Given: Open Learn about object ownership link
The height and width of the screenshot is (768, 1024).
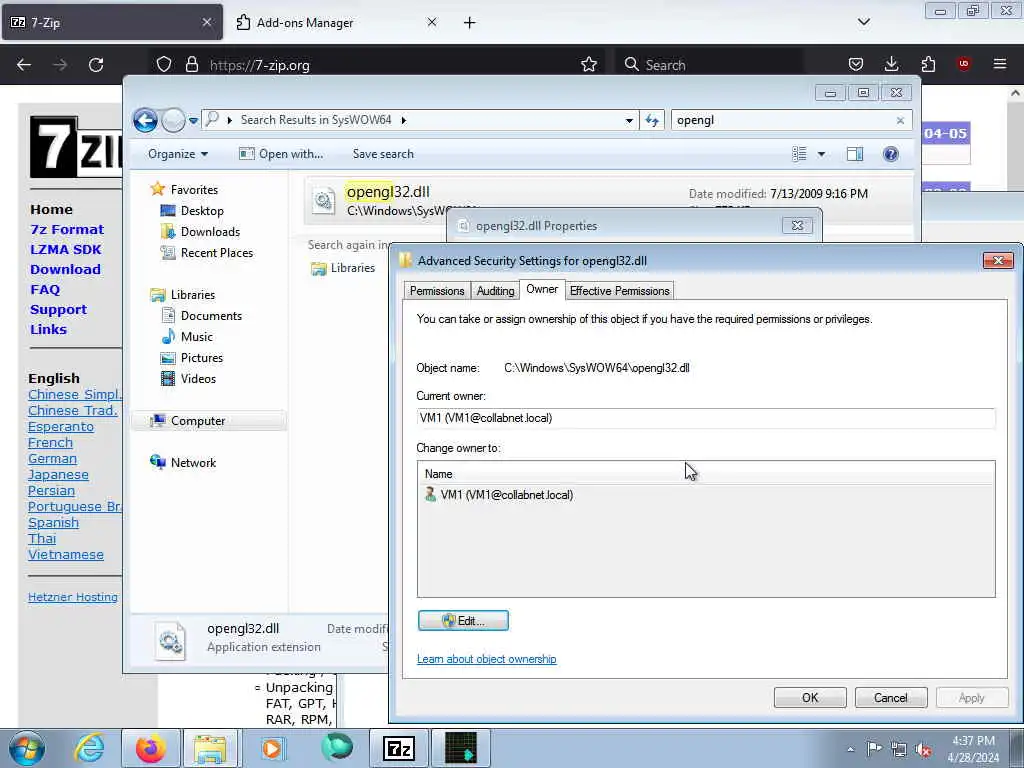Looking at the screenshot, I should [x=487, y=660].
